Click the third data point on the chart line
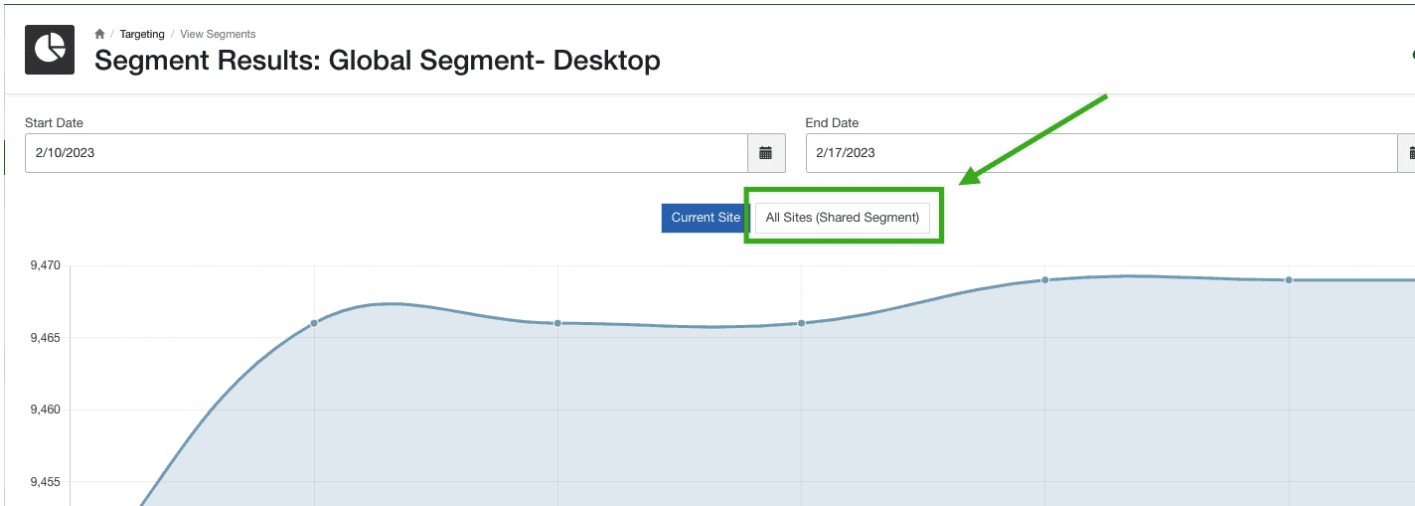 (x=801, y=323)
